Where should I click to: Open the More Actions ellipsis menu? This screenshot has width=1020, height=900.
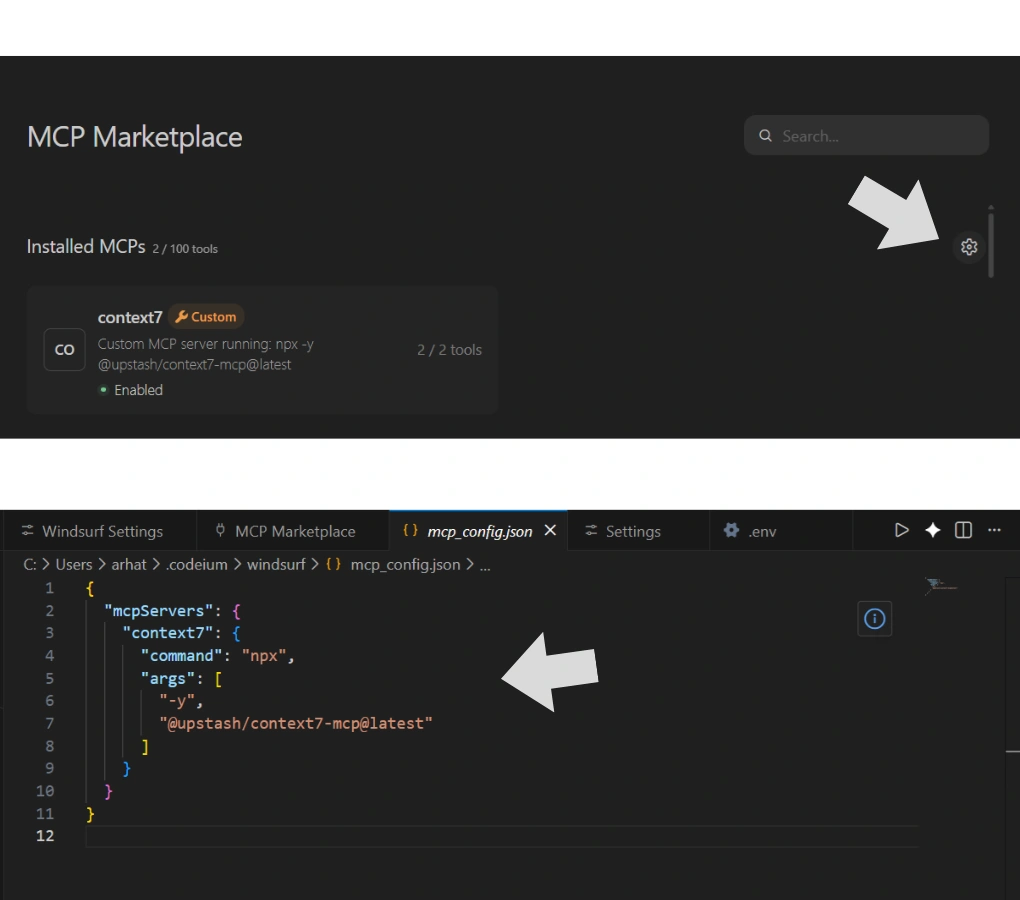pyautogui.click(x=994, y=531)
